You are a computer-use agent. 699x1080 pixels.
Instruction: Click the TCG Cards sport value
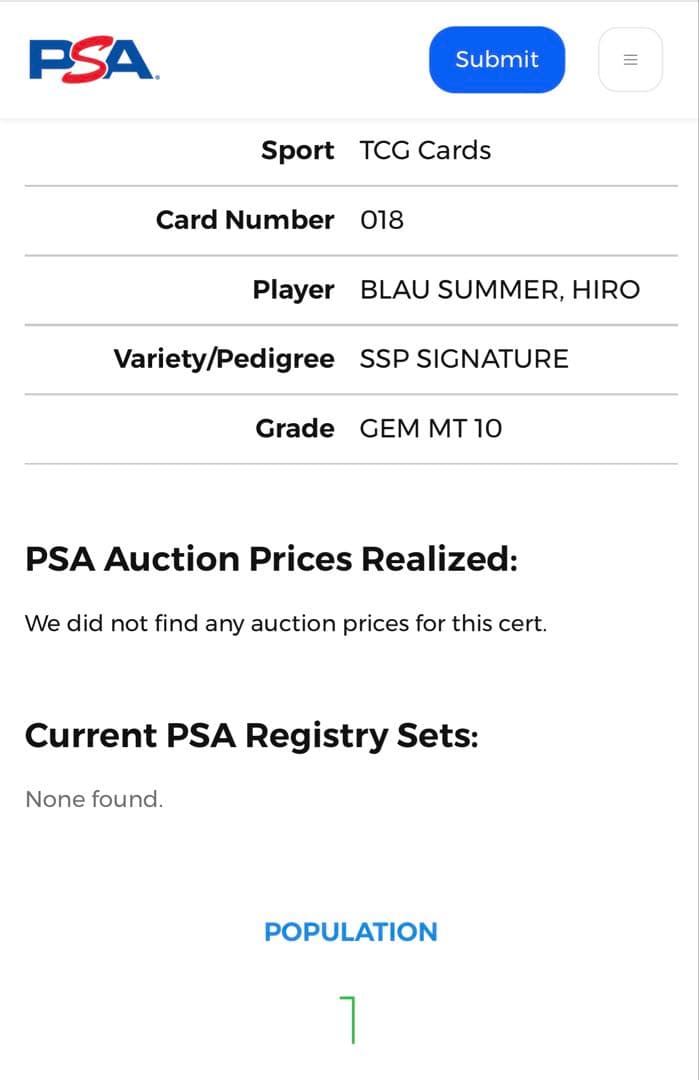pos(425,151)
